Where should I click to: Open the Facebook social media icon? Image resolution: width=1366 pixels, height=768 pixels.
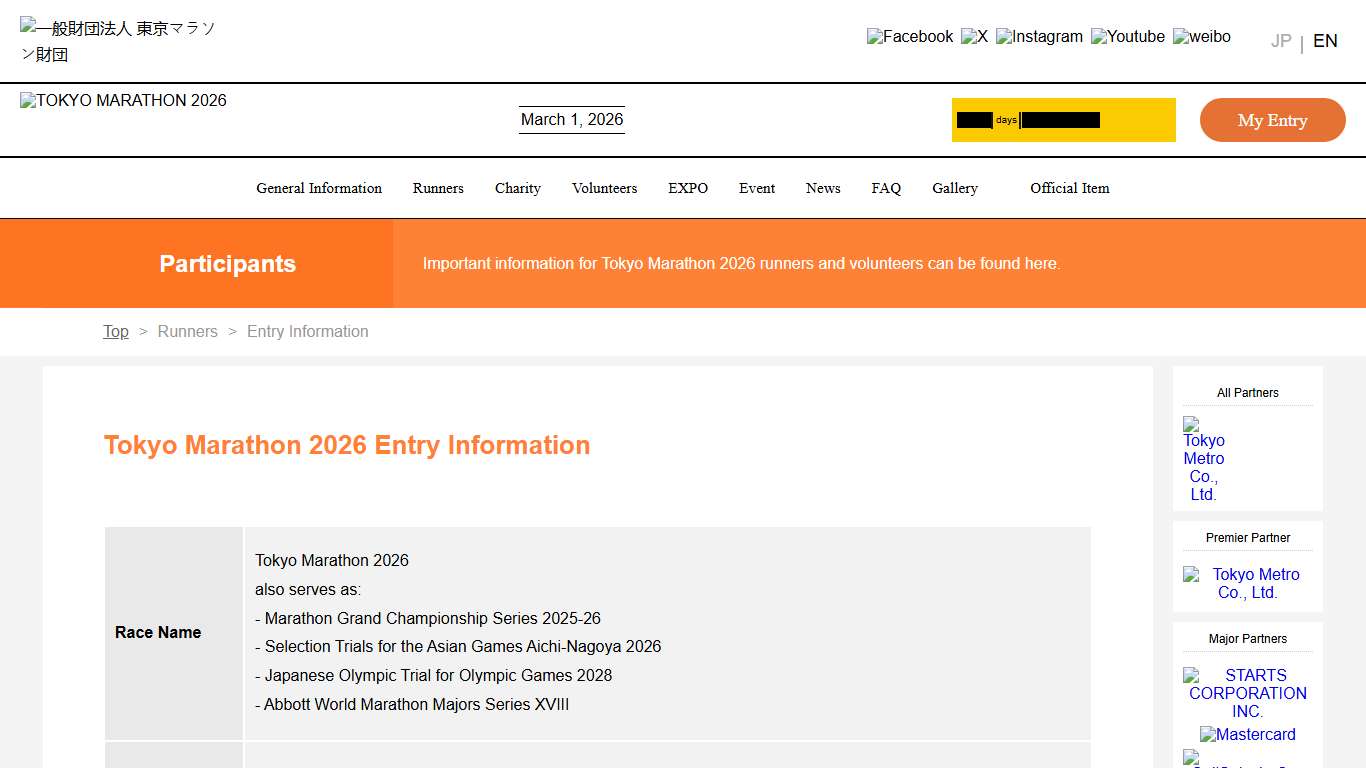click(x=909, y=36)
